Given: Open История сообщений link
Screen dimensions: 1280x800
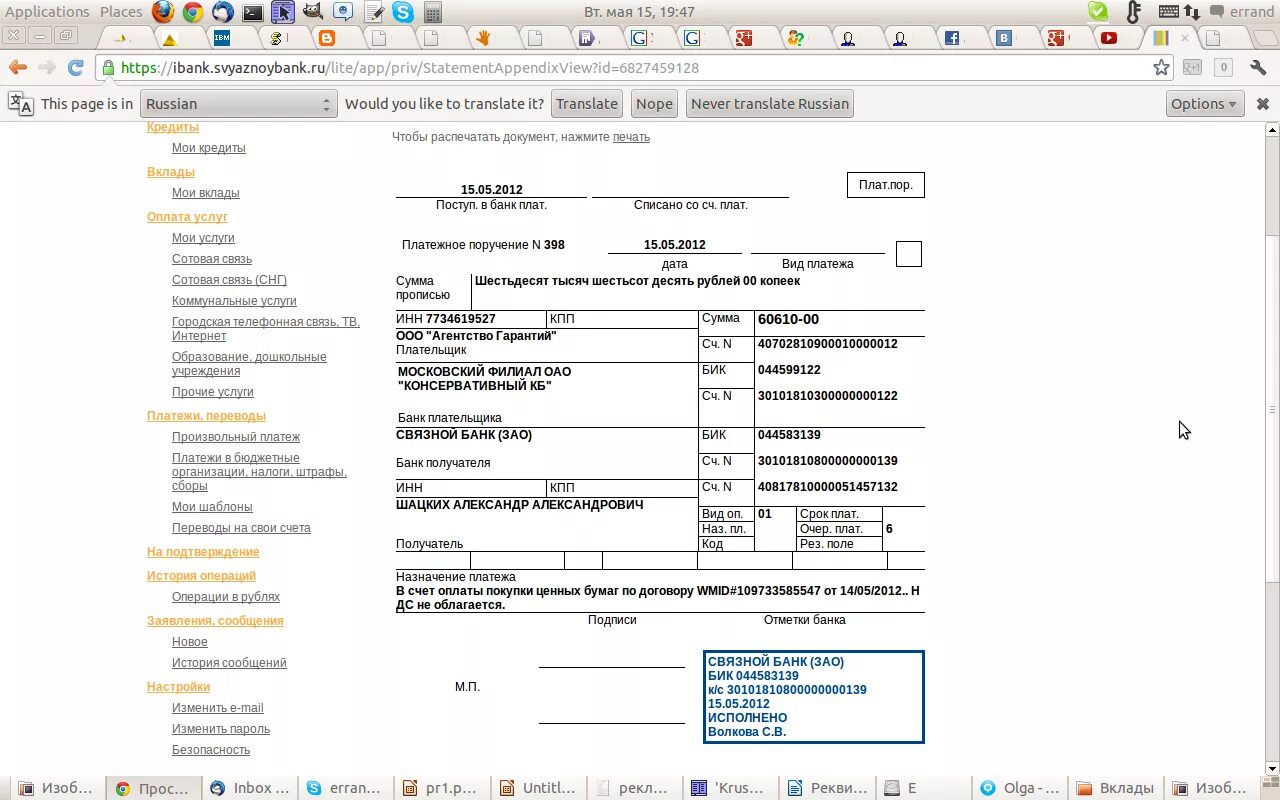Looking at the screenshot, I should tap(229, 663).
